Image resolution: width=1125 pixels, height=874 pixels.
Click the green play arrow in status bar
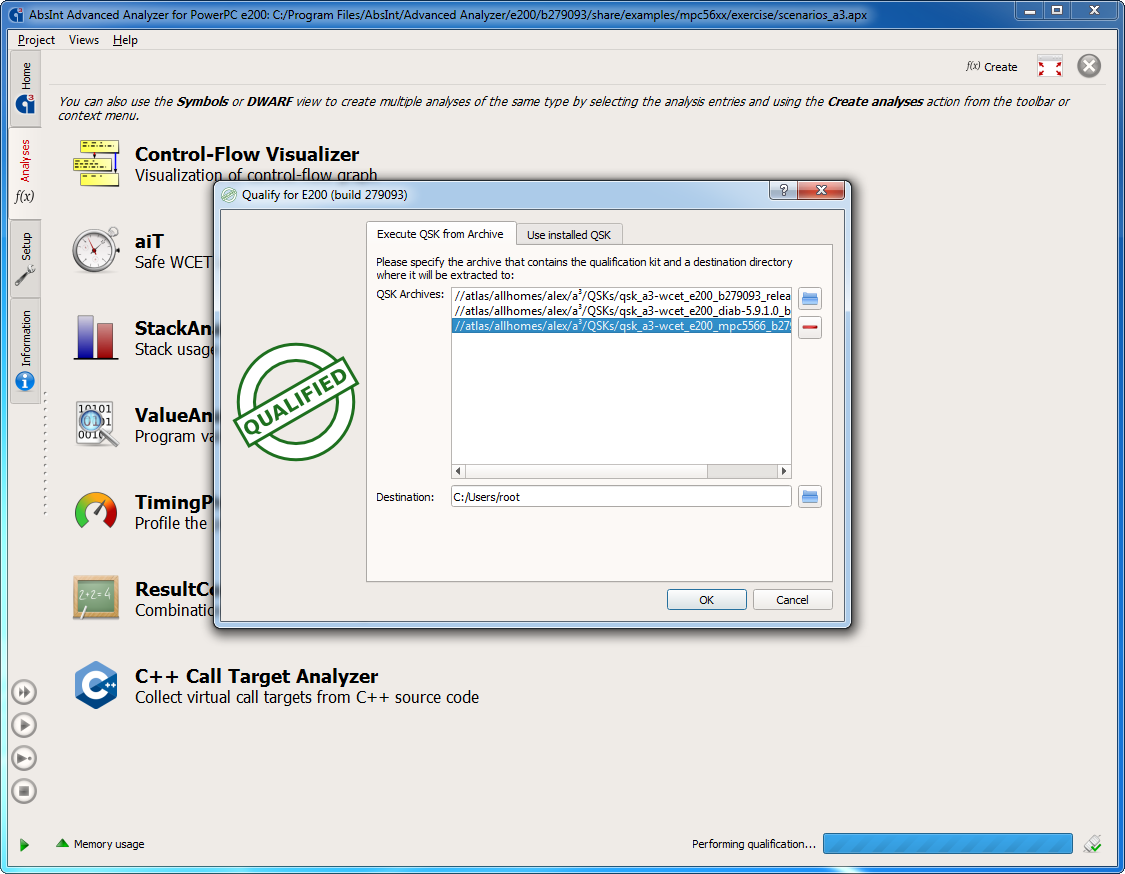pyautogui.click(x=24, y=845)
